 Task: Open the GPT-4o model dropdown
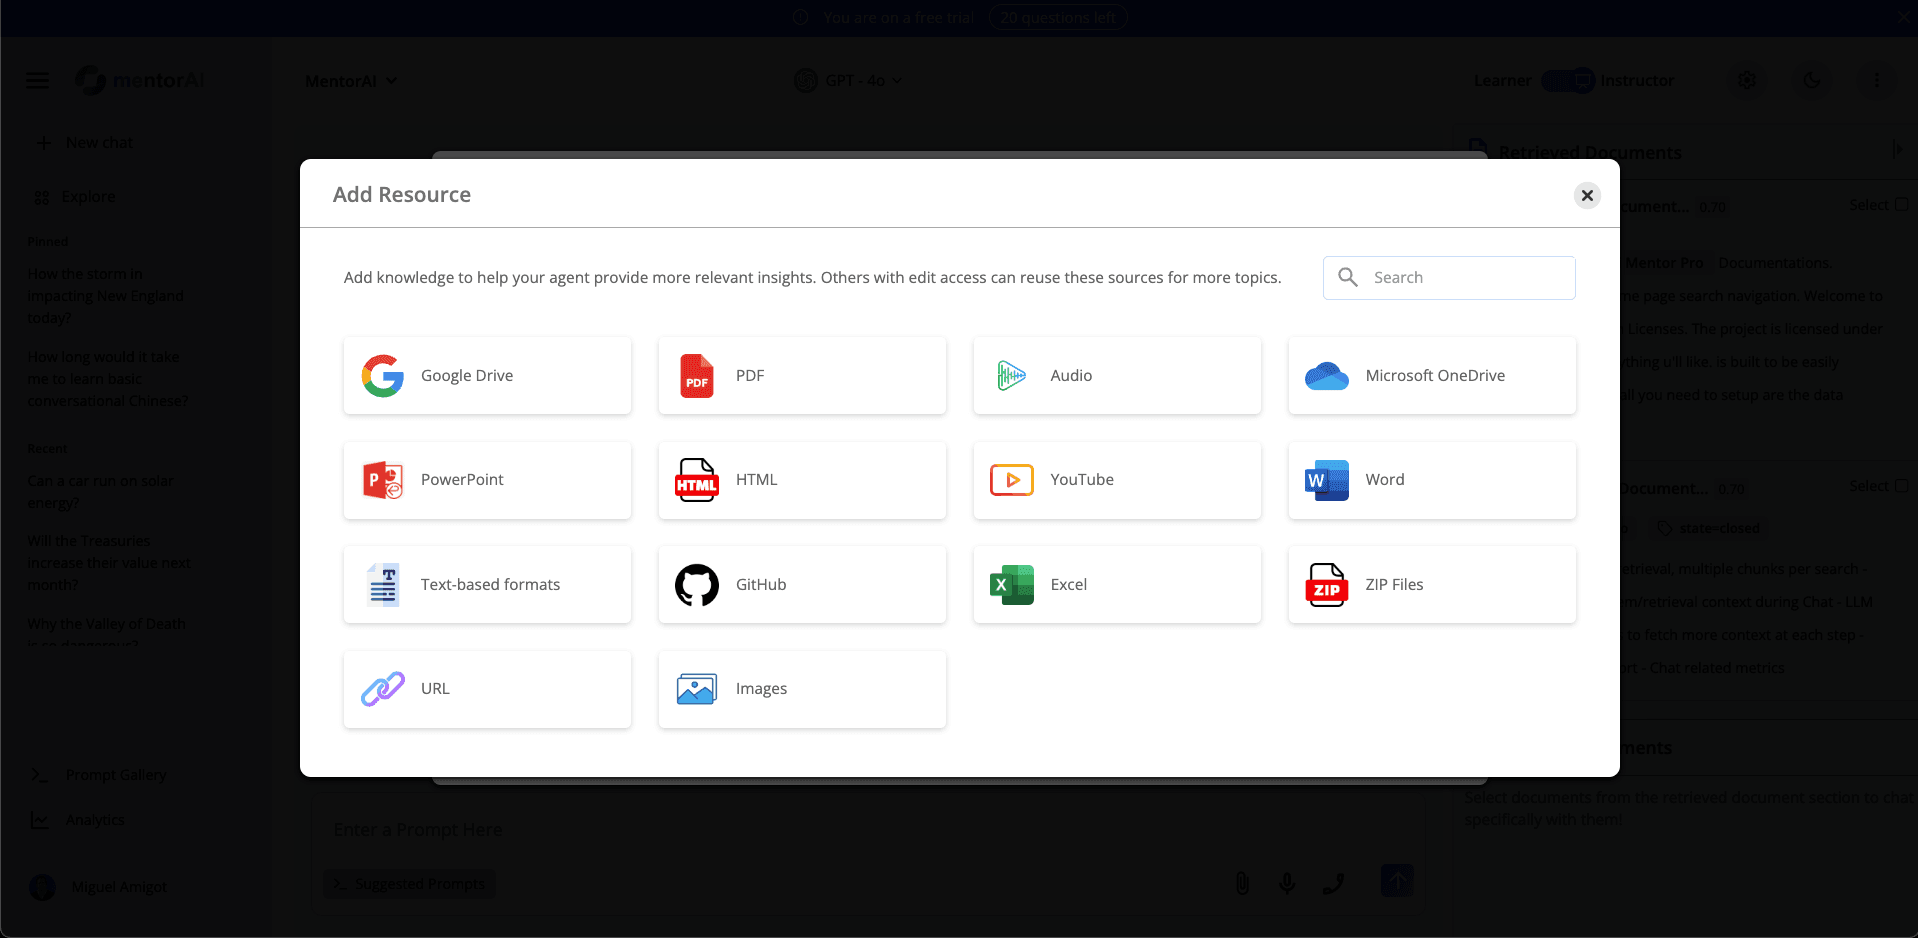coord(848,80)
